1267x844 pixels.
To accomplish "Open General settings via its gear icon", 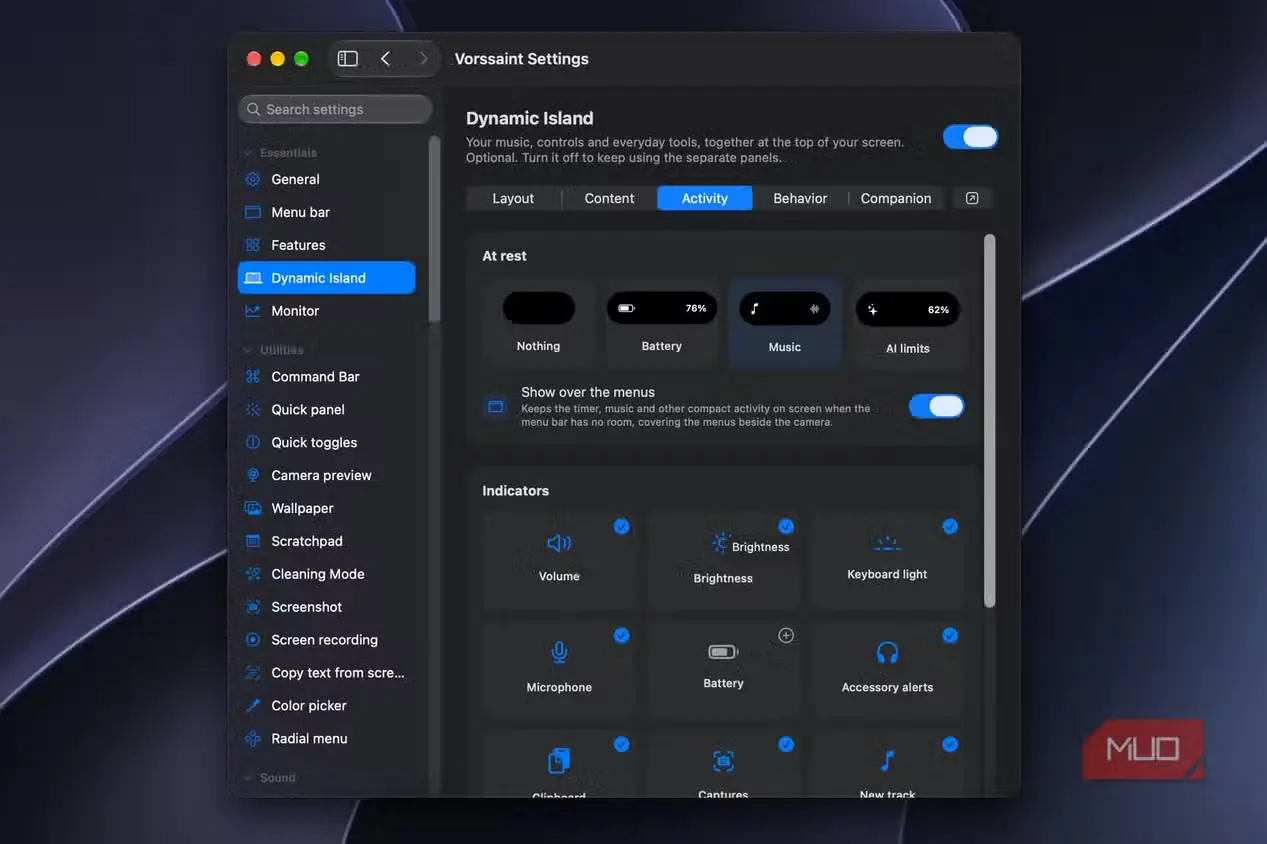I will 253,180.
